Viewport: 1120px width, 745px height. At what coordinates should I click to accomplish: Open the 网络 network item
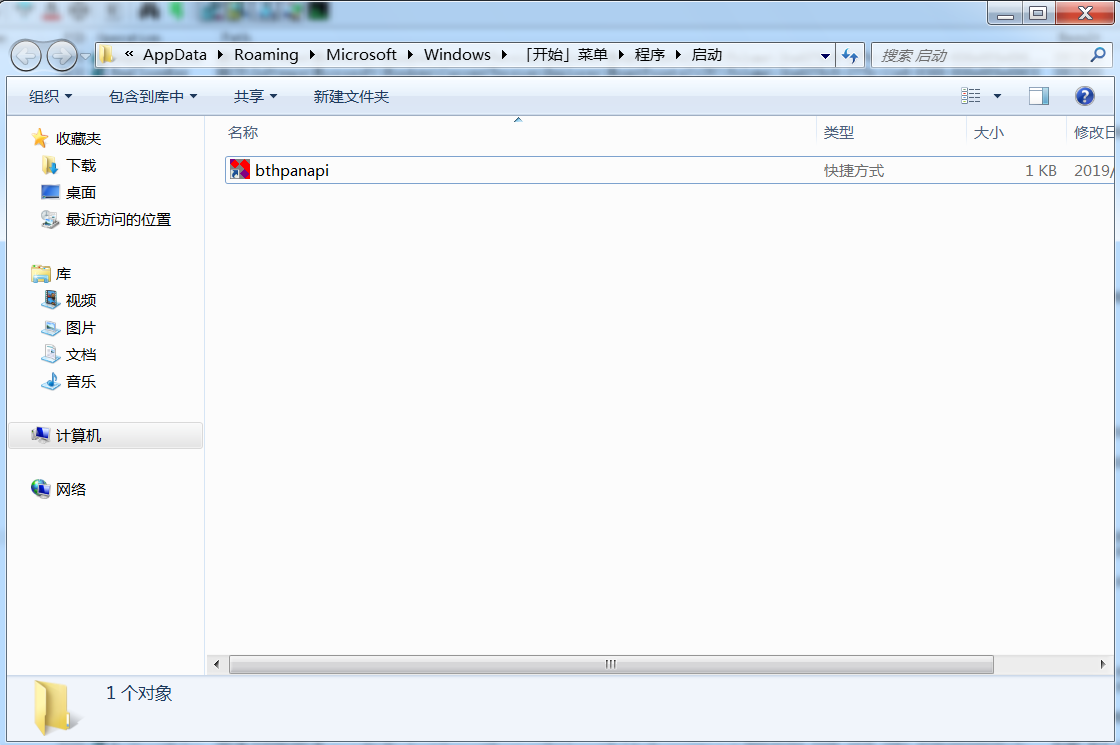tap(71, 489)
